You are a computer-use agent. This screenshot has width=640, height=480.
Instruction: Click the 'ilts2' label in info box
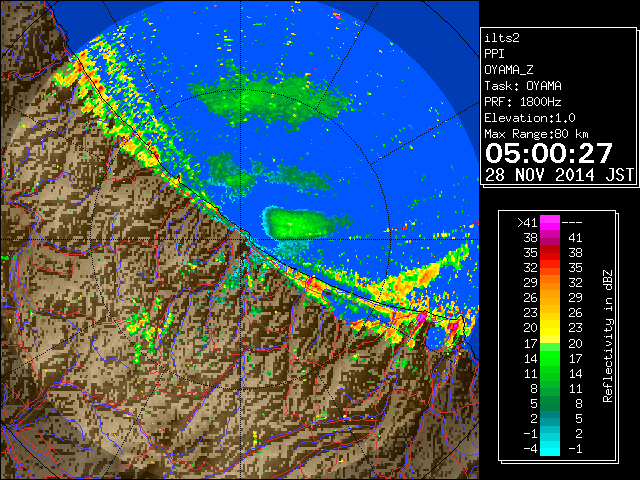click(502, 38)
